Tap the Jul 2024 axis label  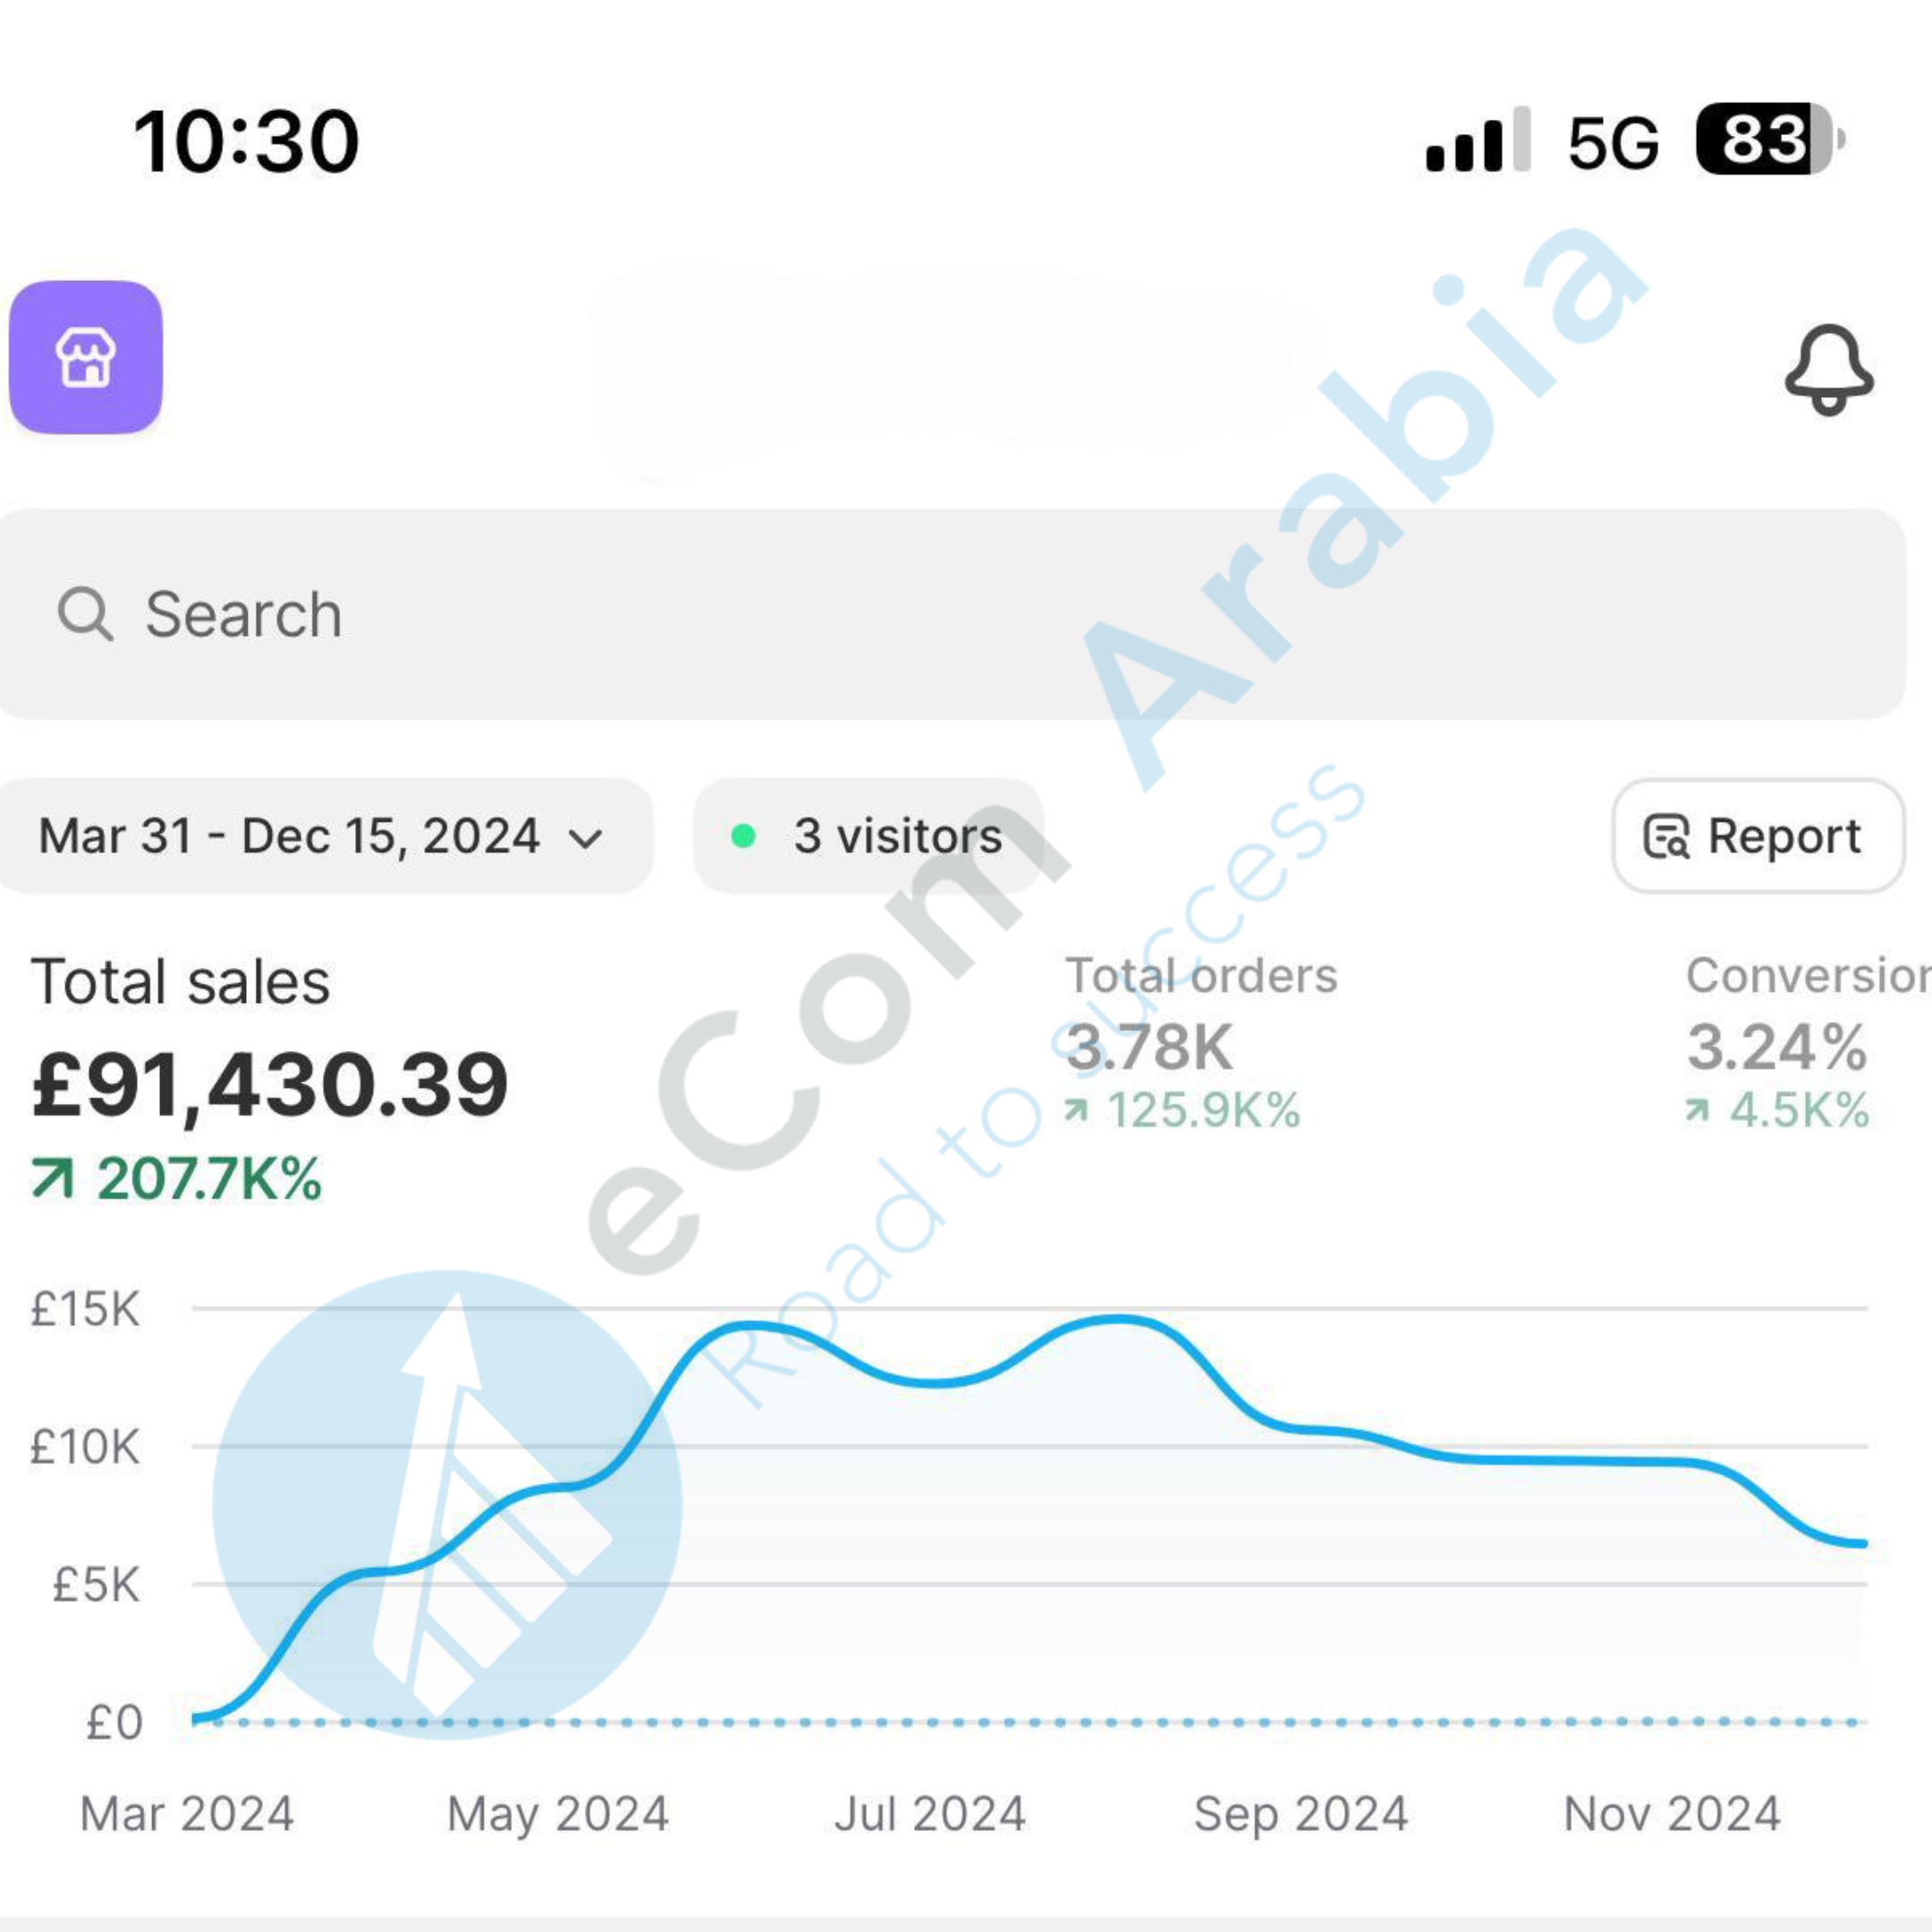930,1814
